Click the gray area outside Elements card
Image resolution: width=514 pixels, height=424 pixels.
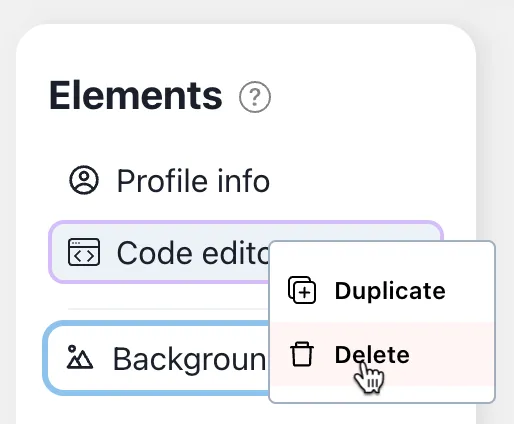tap(497, 133)
